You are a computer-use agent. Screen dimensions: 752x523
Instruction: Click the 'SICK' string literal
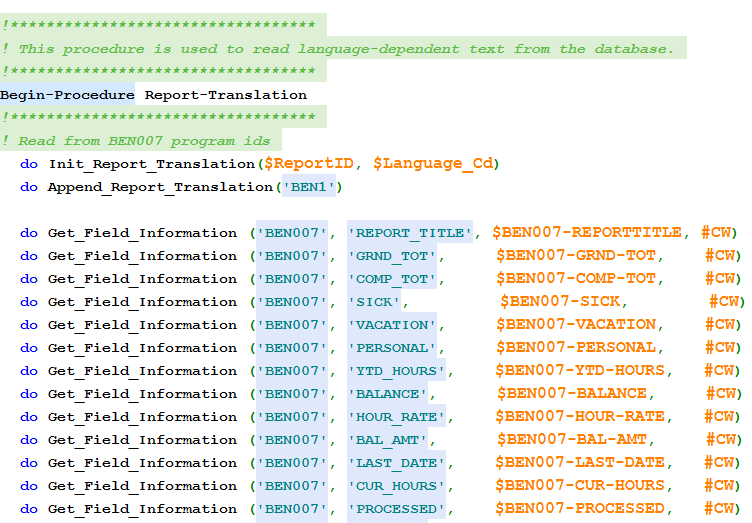[x=374, y=302]
